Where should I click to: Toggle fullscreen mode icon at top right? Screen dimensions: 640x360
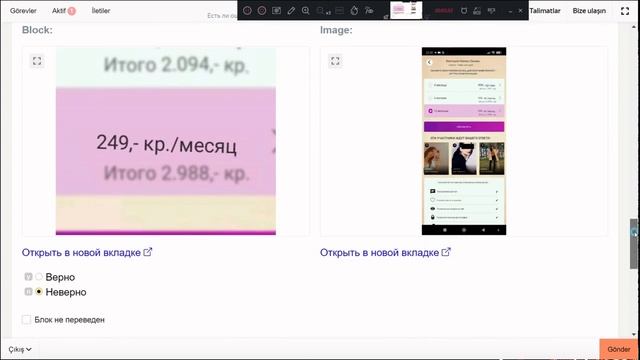click(625, 11)
